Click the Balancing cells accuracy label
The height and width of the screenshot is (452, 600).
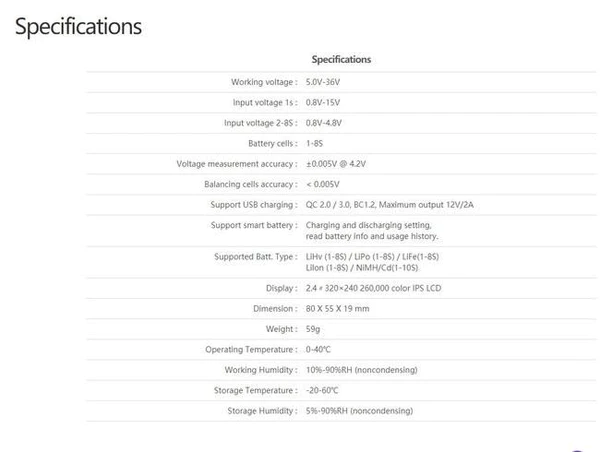tap(250, 184)
